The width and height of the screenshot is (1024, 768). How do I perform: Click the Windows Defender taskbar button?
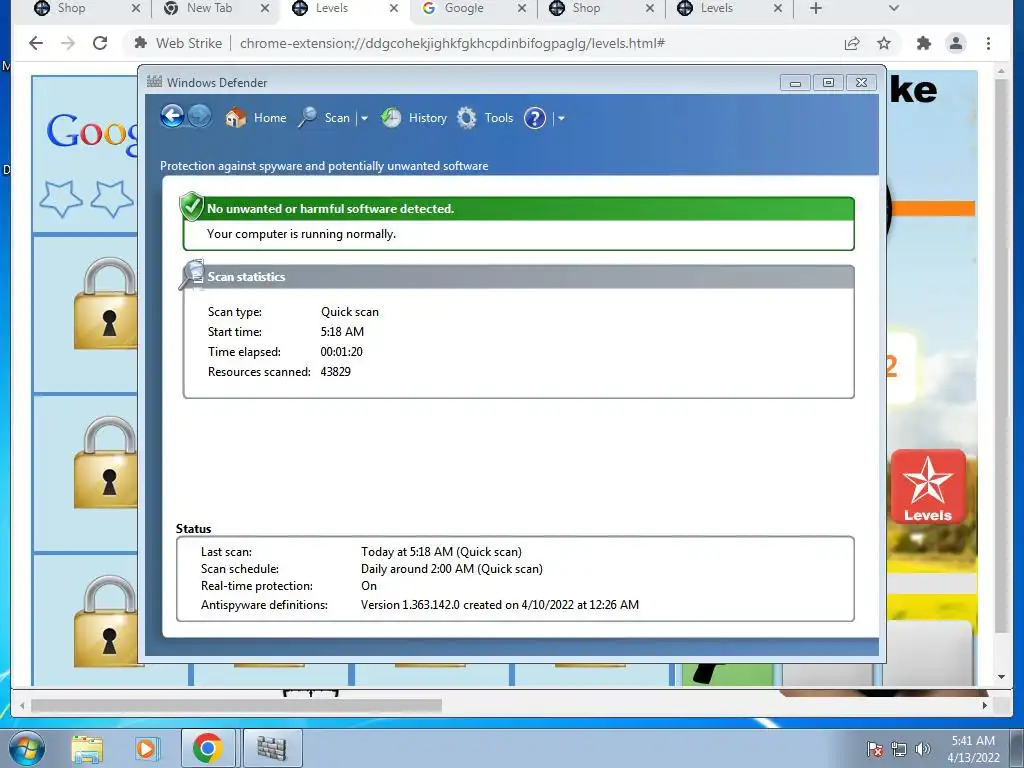pyautogui.click(x=272, y=748)
